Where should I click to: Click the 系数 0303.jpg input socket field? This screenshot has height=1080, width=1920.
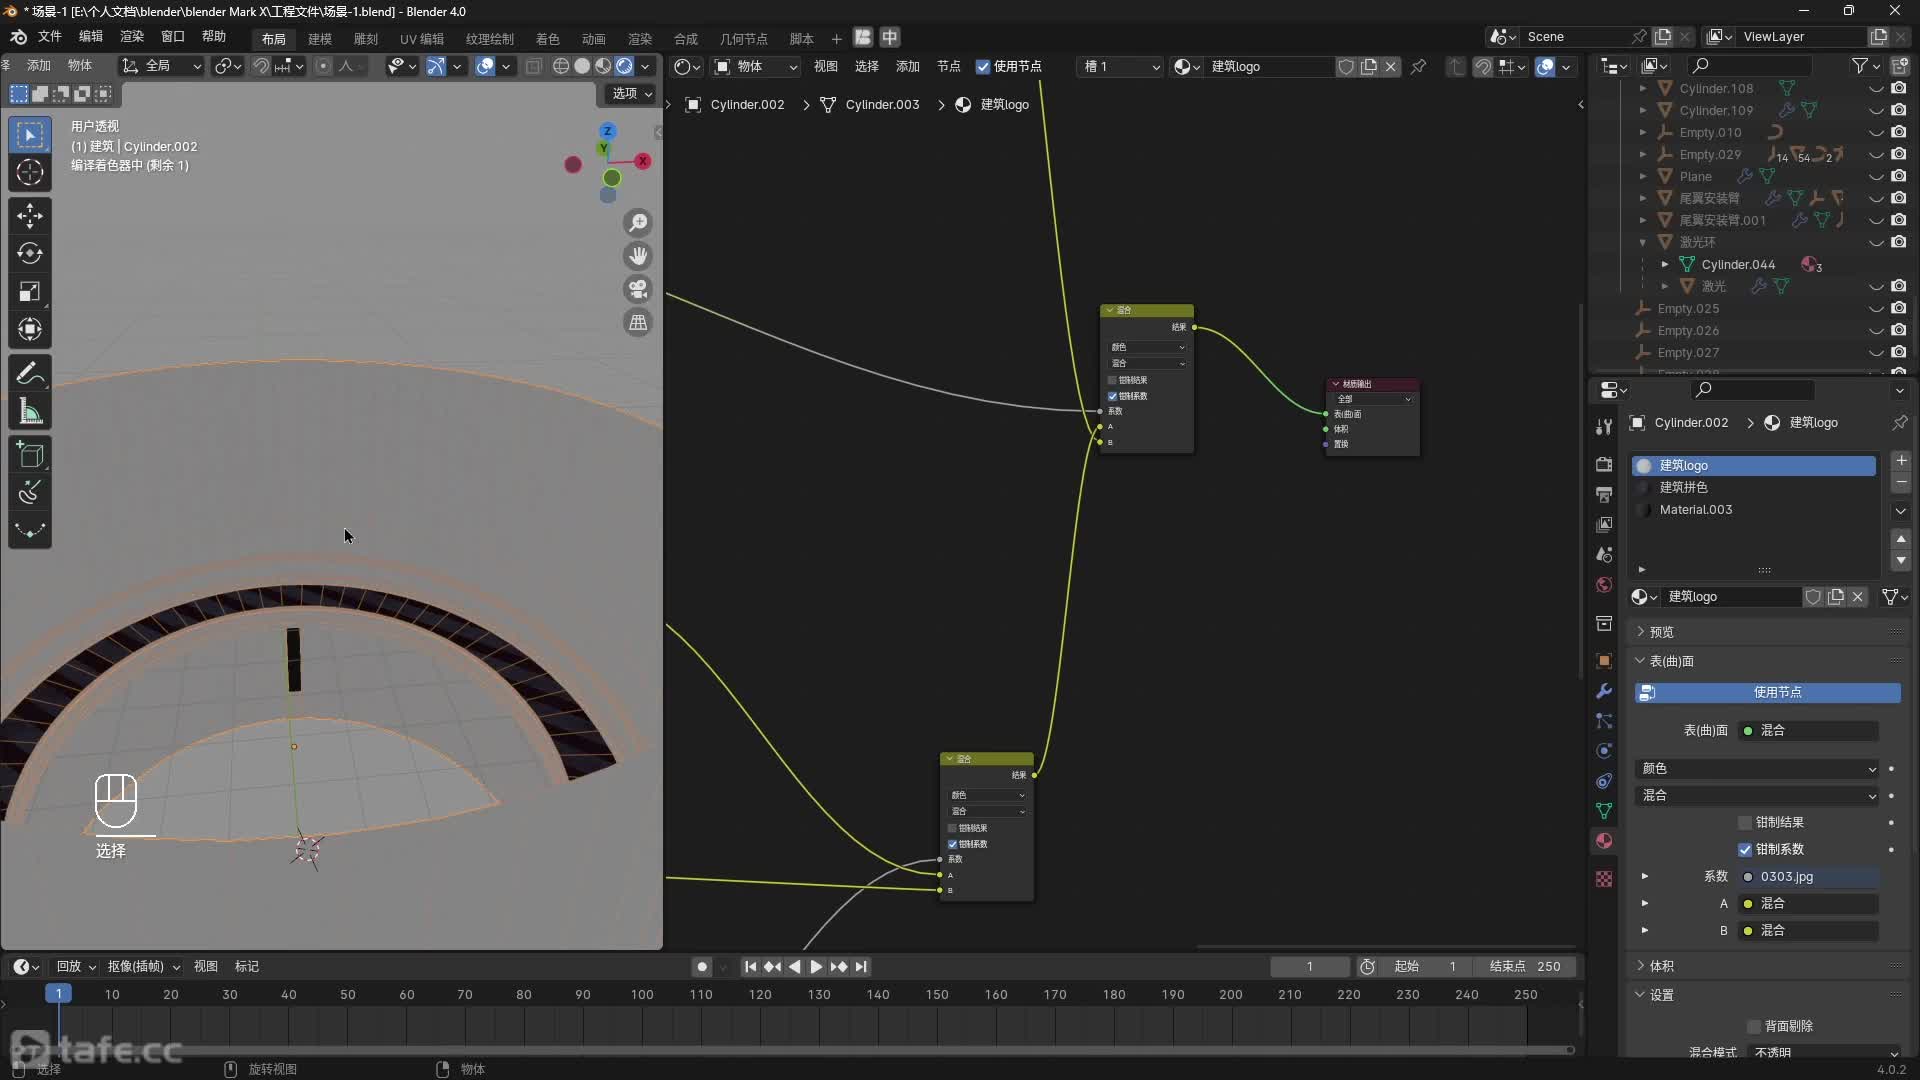click(1808, 877)
